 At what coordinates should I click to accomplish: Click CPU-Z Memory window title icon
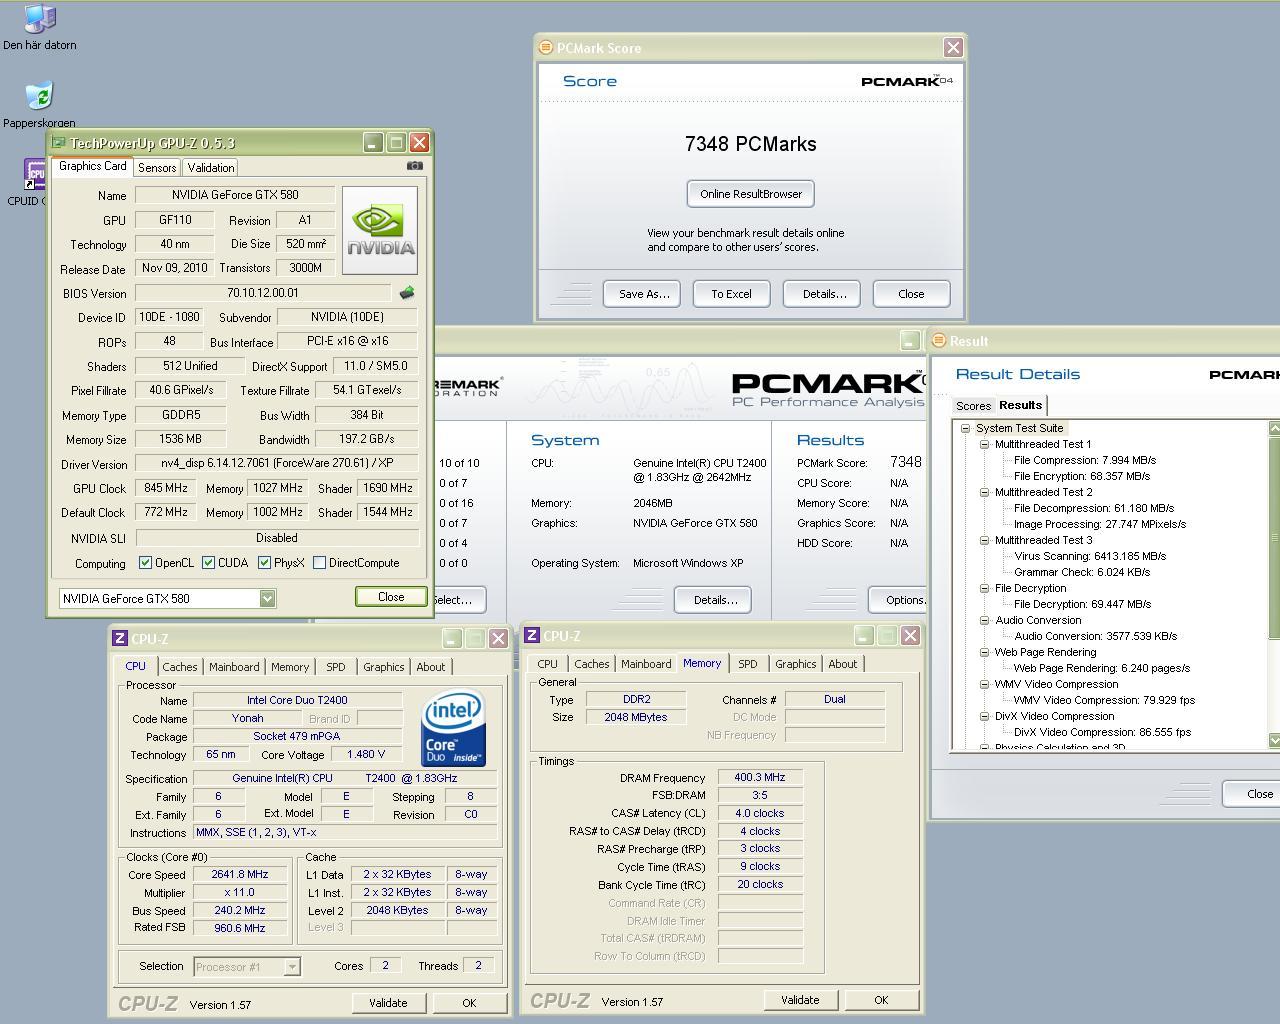point(532,635)
